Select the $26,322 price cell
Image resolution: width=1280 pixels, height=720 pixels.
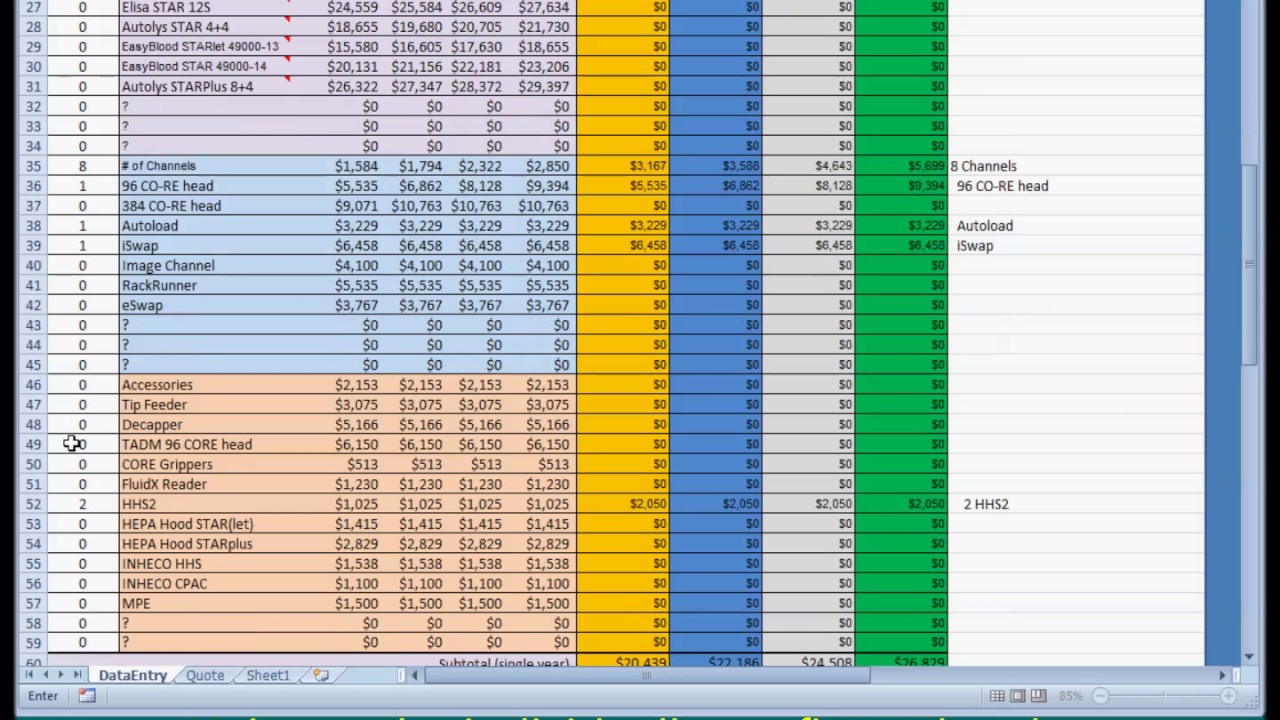[351, 87]
